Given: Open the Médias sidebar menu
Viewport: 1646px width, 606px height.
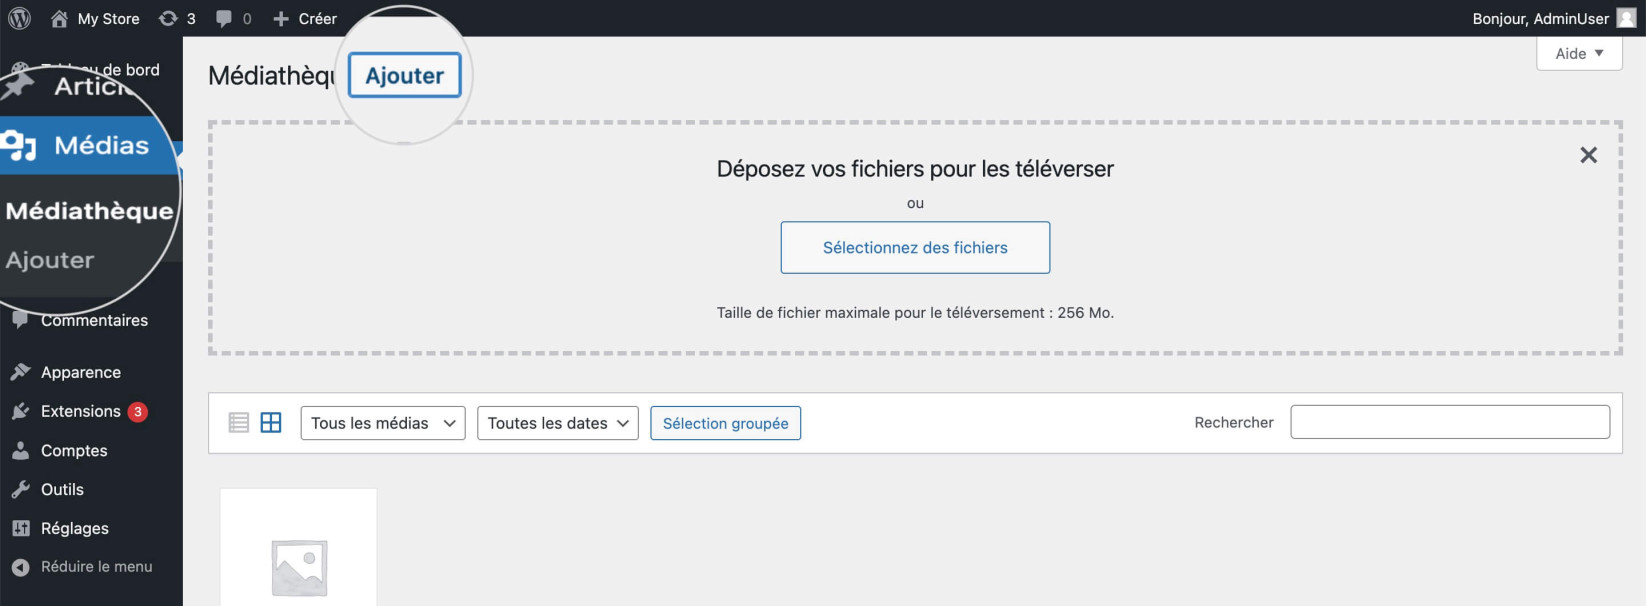Looking at the screenshot, I should (x=90, y=145).
